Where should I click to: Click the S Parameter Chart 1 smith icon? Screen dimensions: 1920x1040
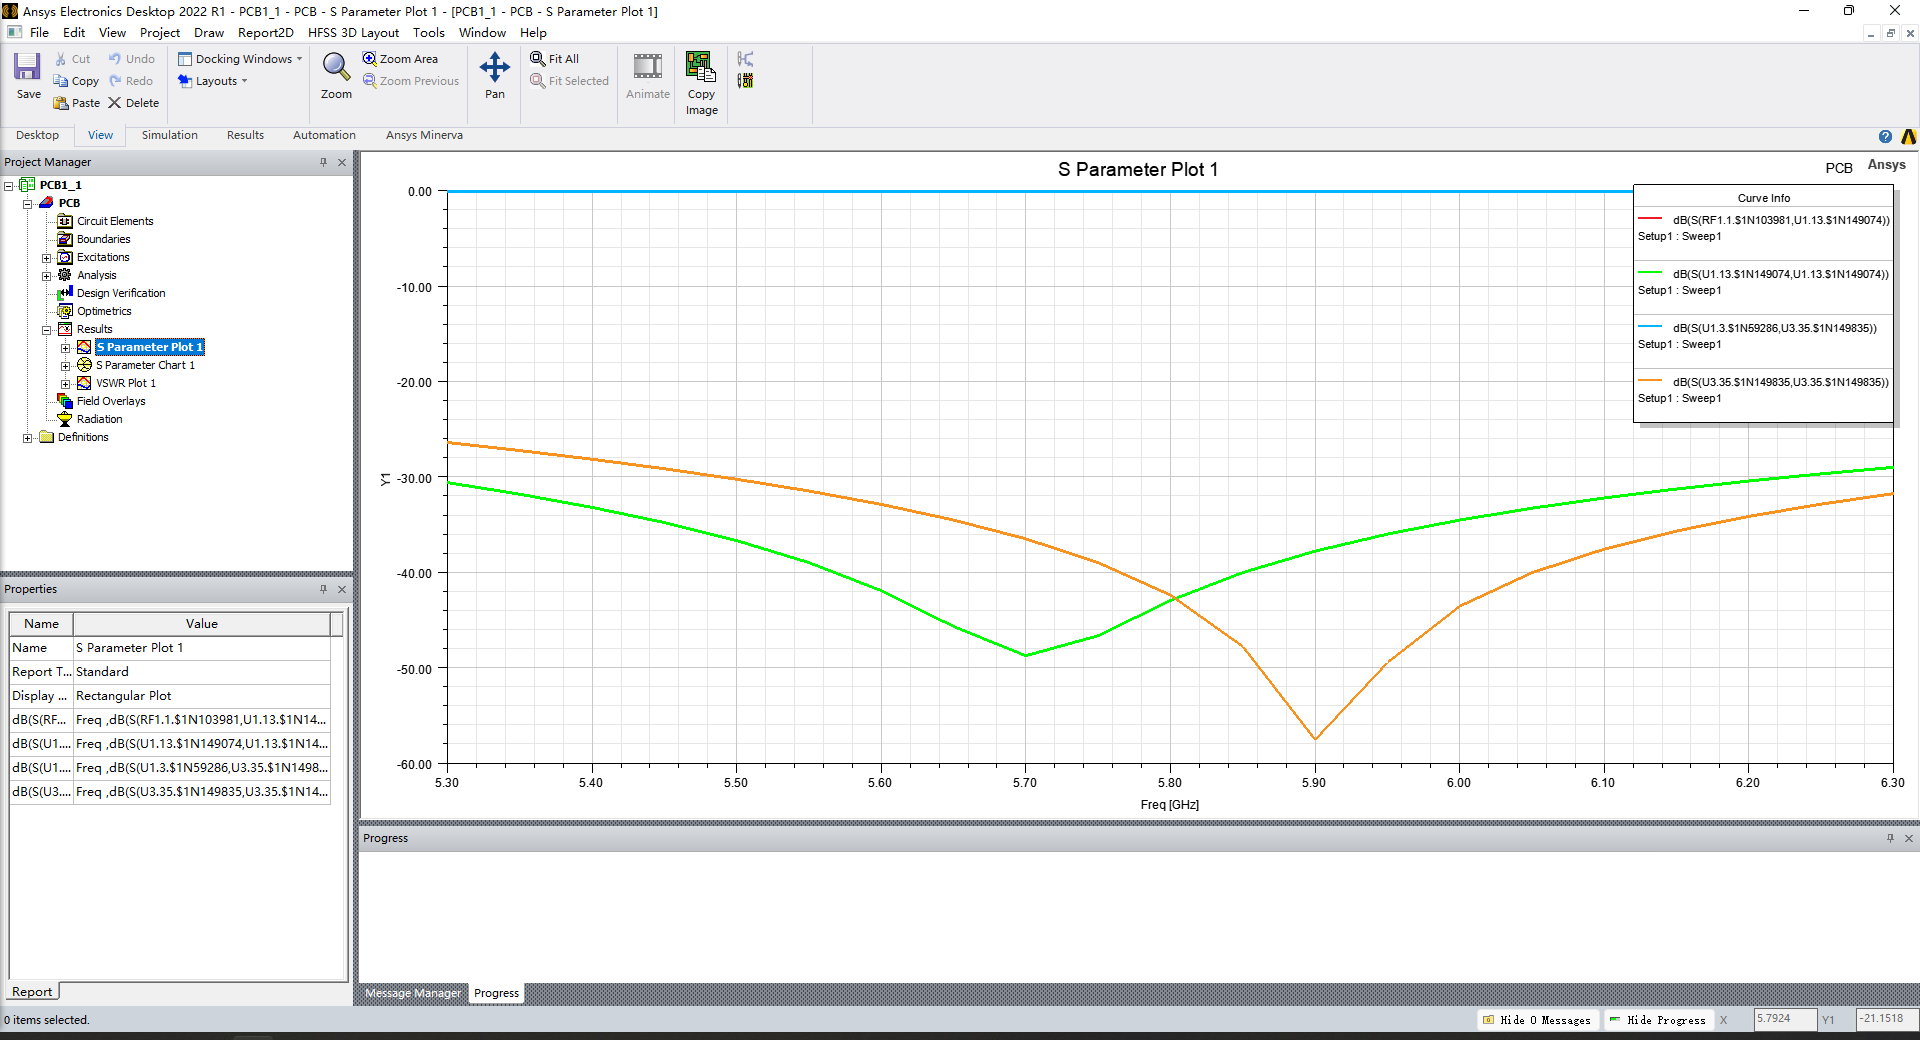click(x=84, y=365)
